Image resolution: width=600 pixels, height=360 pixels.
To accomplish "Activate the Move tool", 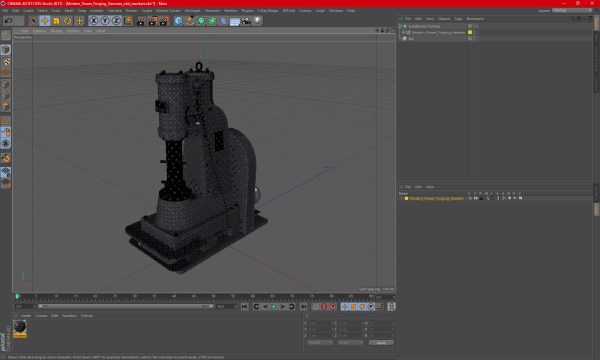I will pyautogui.click(x=45, y=21).
